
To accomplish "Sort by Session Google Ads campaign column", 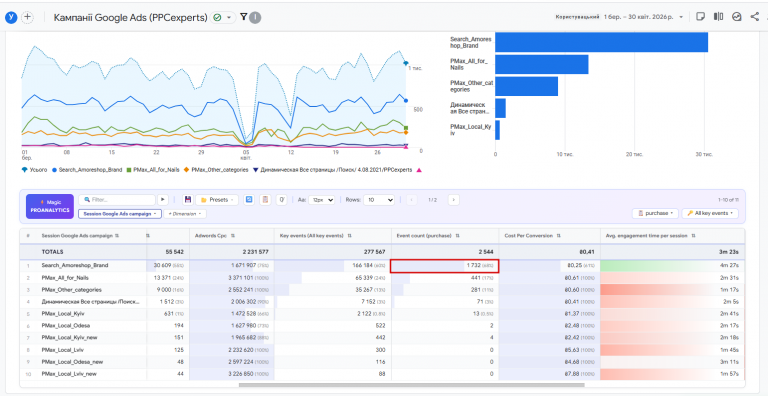I will (x=81, y=236).
